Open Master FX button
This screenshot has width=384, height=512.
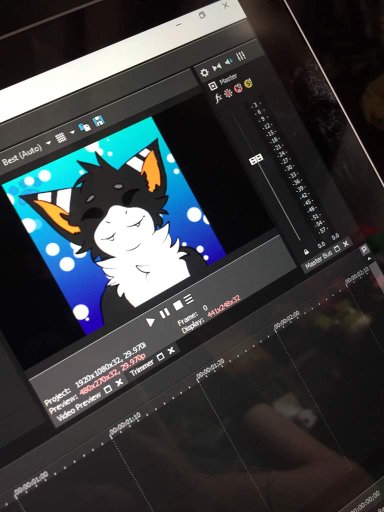pos(218,98)
